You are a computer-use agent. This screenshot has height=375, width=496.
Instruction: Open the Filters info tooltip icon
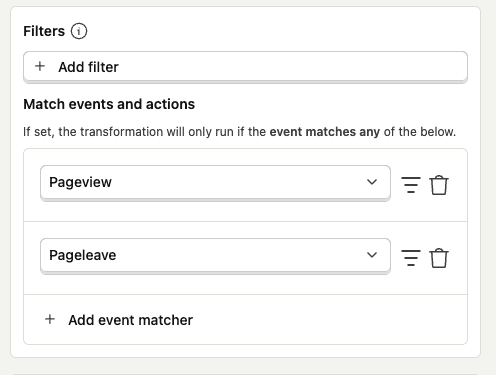pyautogui.click(x=79, y=31)
